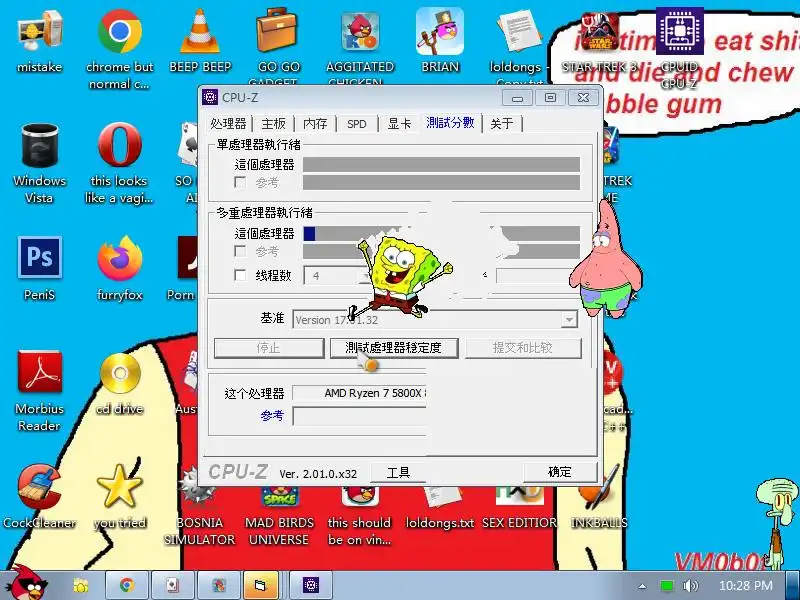
Task: Open the Windows Vista recycle bin icon
Action: tap(39, 145)
